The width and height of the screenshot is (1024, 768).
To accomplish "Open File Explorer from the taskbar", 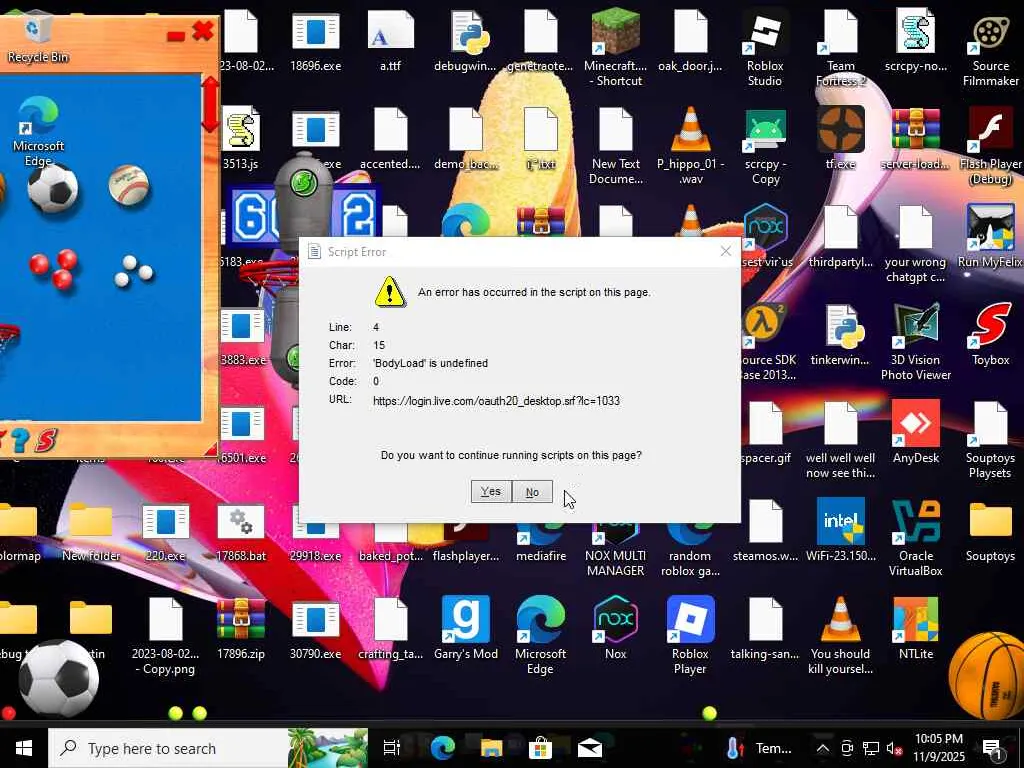I will (x=491, y=748).
